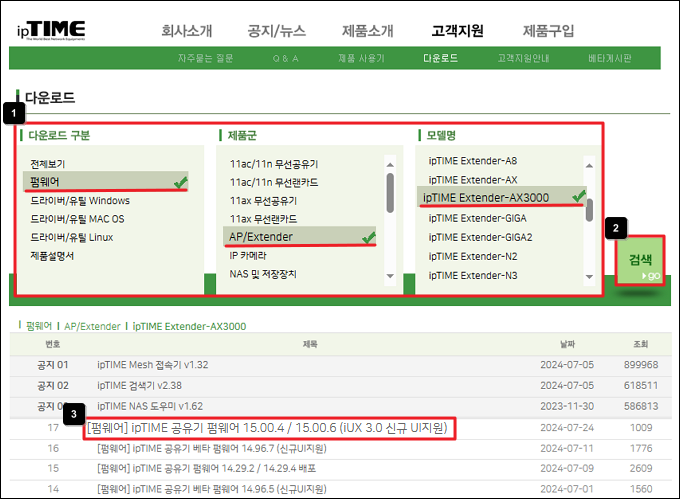Screen dimensions: 680x499
Task: Open firmware 14.29.2 / 14.29.4 배포 post
Action: [x=206, y=469]
